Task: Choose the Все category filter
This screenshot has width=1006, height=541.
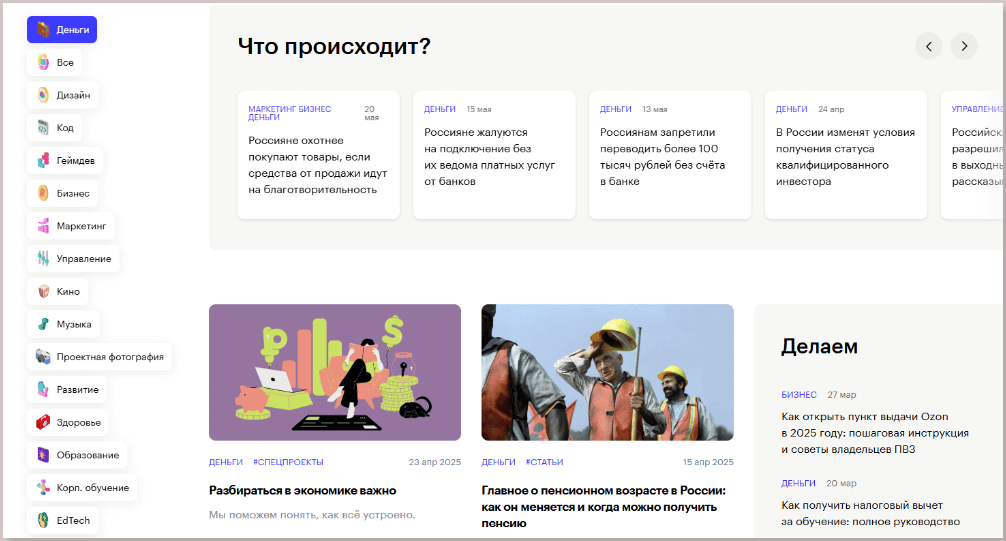Action: click(x=55, y=62)
